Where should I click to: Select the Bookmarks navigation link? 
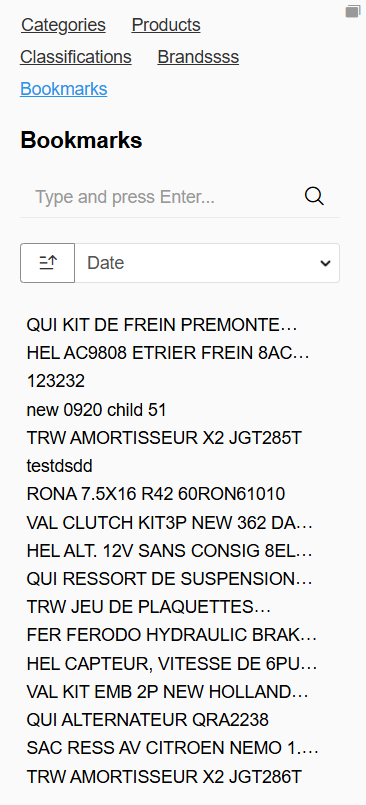[64, 89]
